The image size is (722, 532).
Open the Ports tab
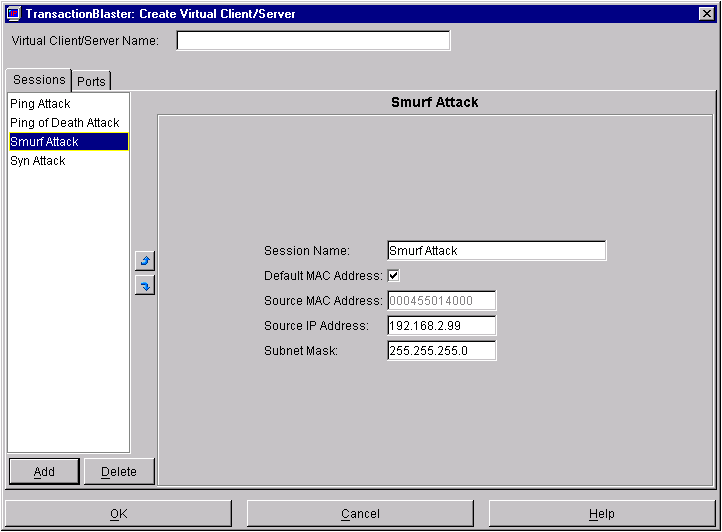tap(91, 82)
